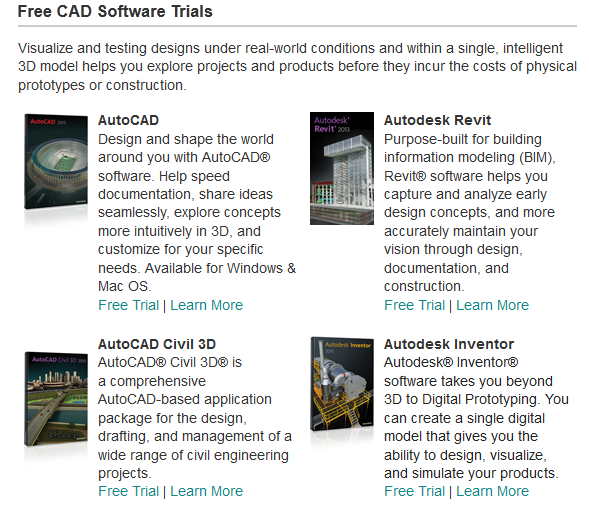Click the Free CAD Software Trials title
The width and height of the screenshot is (589, 515).
click(115, 11)
